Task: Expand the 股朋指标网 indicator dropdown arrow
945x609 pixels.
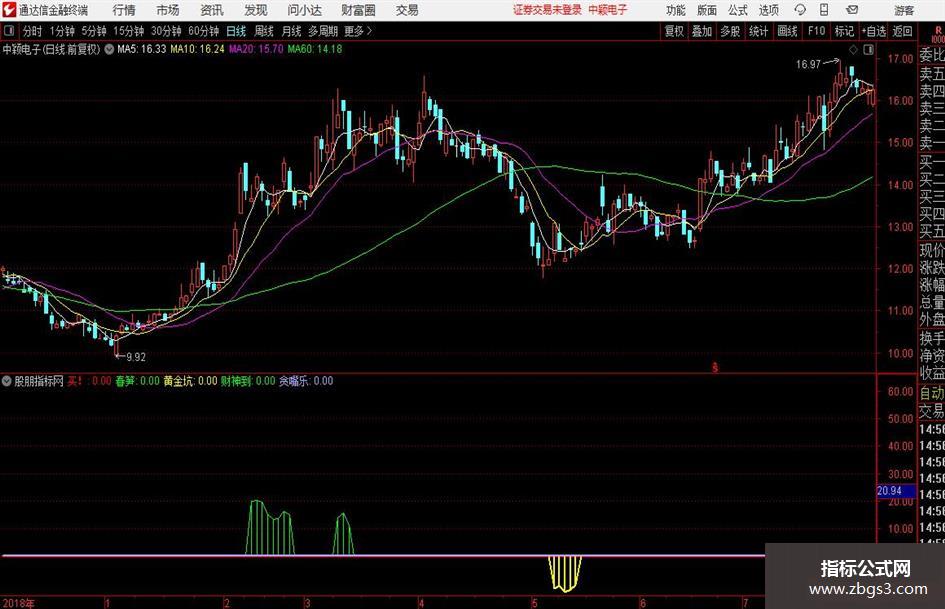Action: point(7,381)
